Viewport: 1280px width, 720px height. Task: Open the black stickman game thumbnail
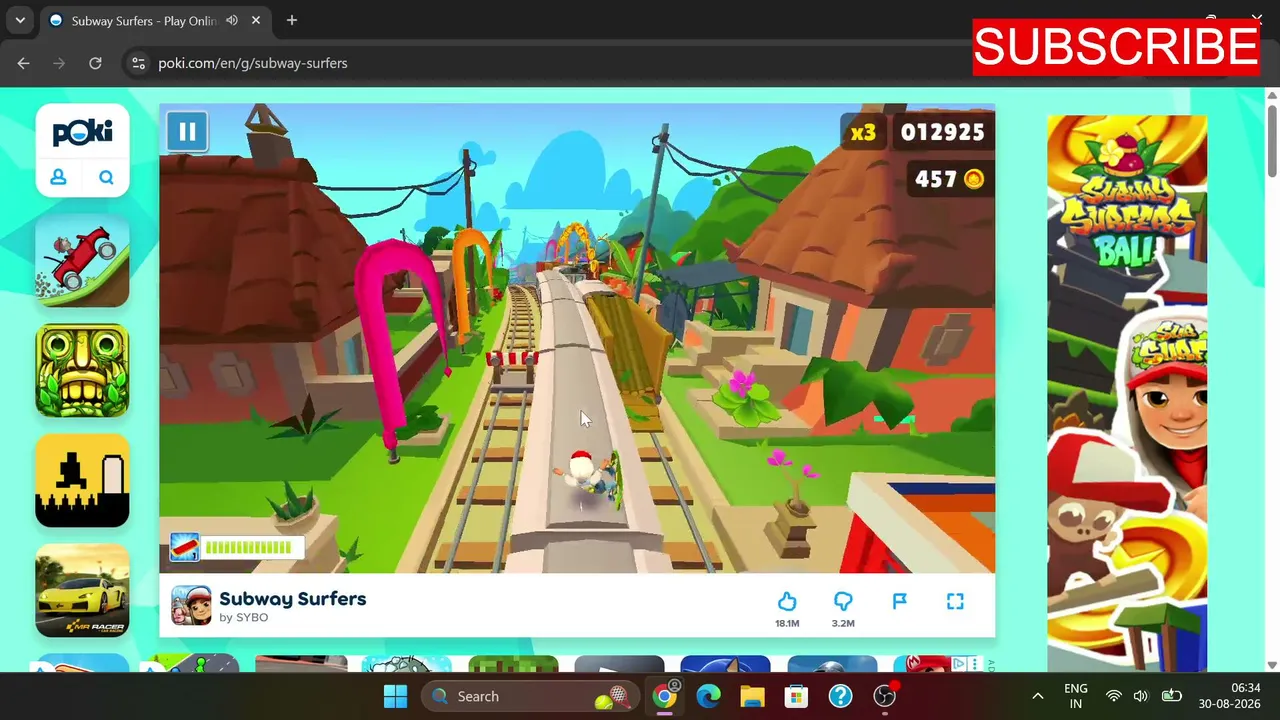82,480
